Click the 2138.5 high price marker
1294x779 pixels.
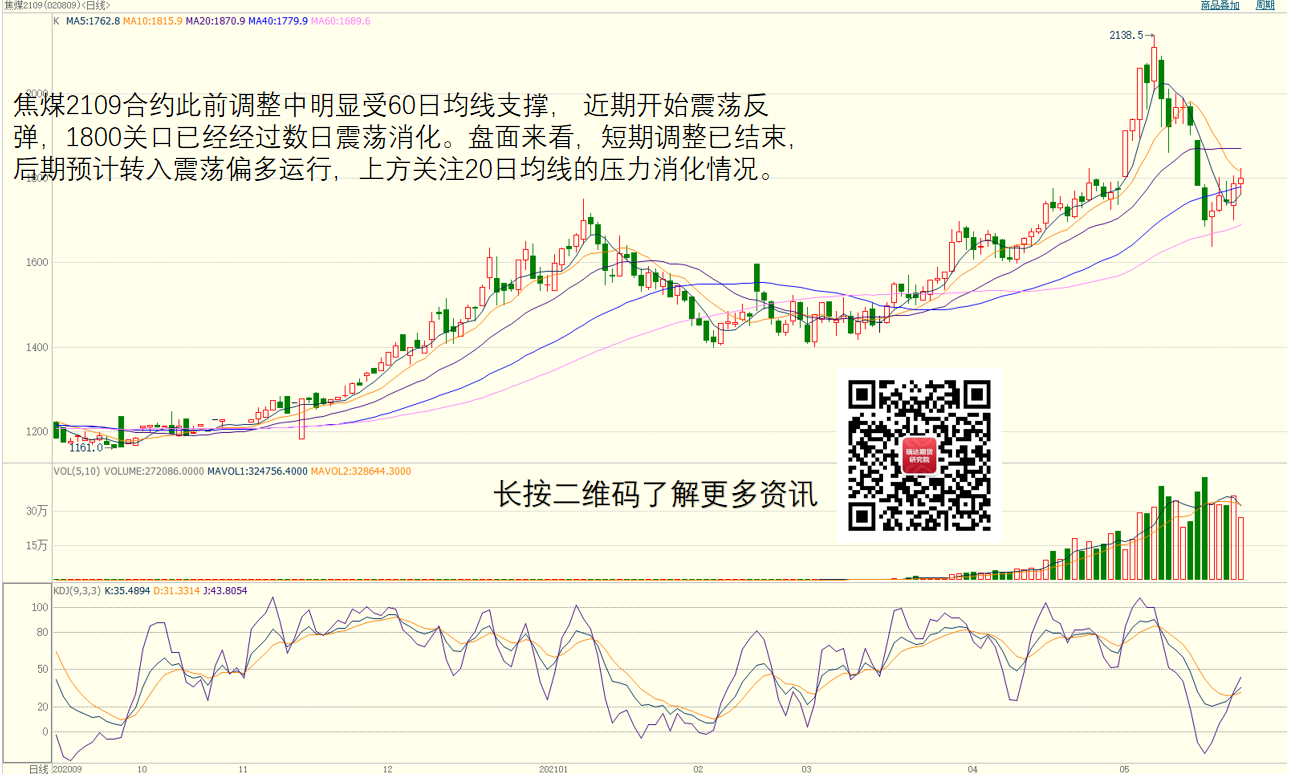[1126, 35]
